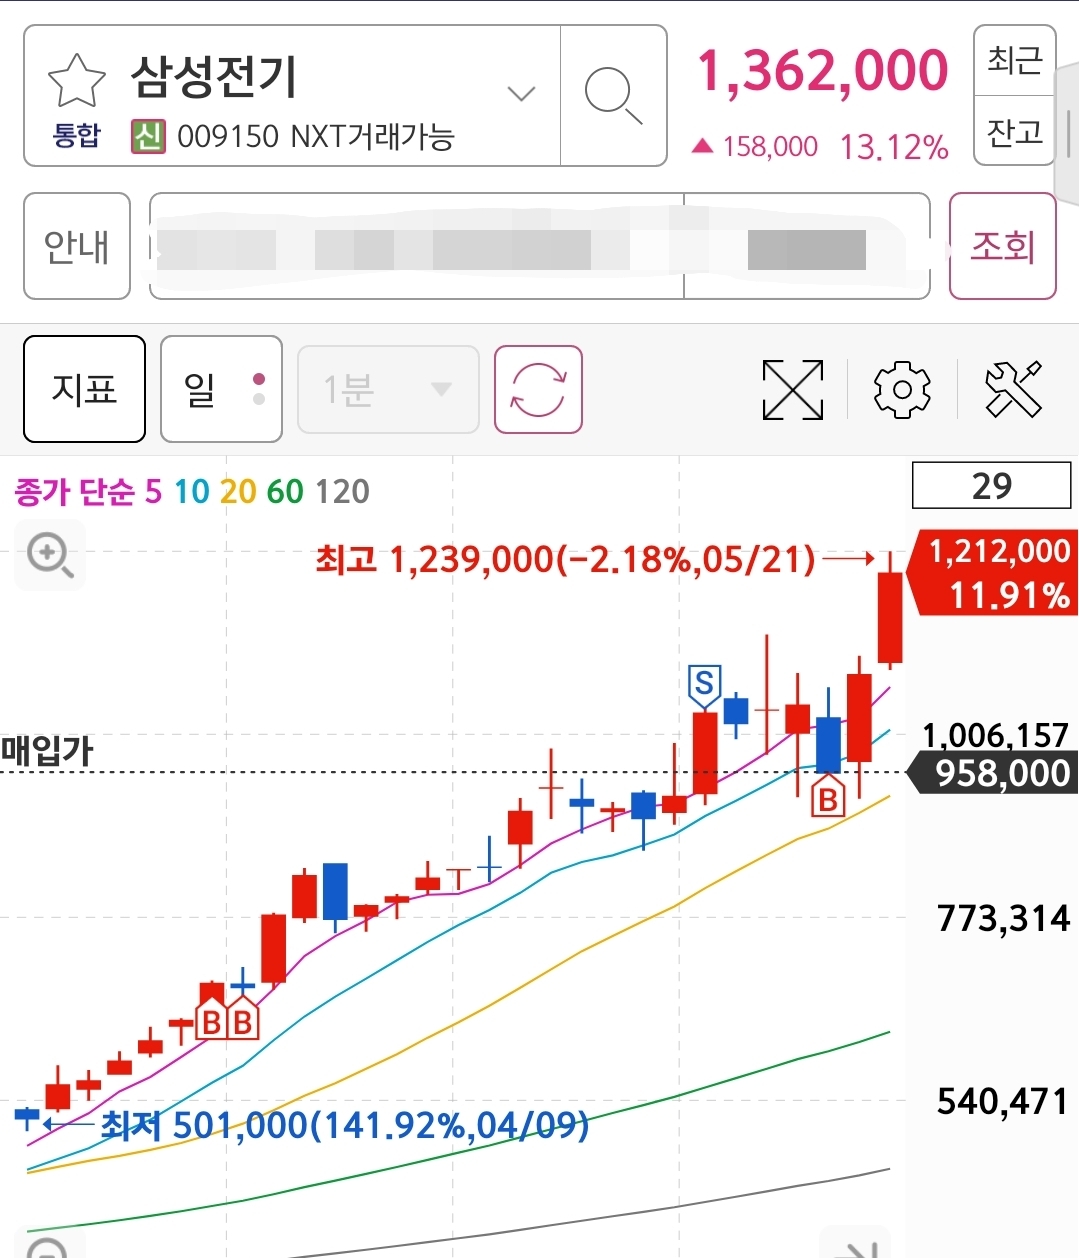Expand the 삼성전기 stock selector chevron
Image resolution: width=1079 pixels, height=1258 pixels.
click(521, 94)
